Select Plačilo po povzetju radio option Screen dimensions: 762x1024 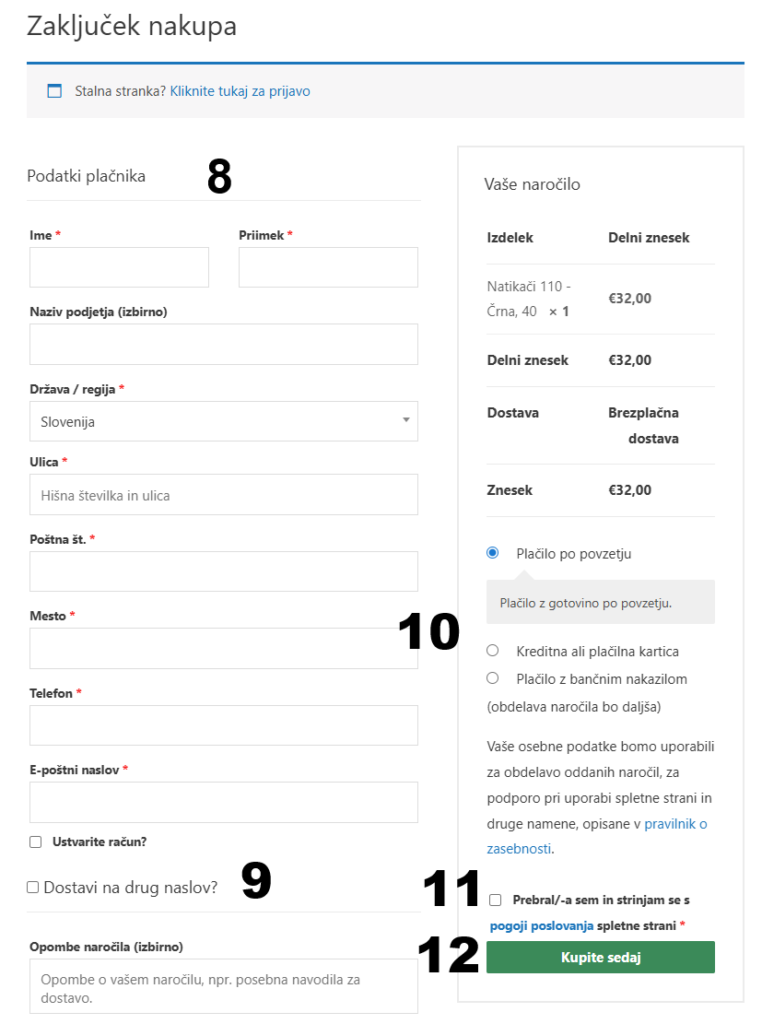492,553
